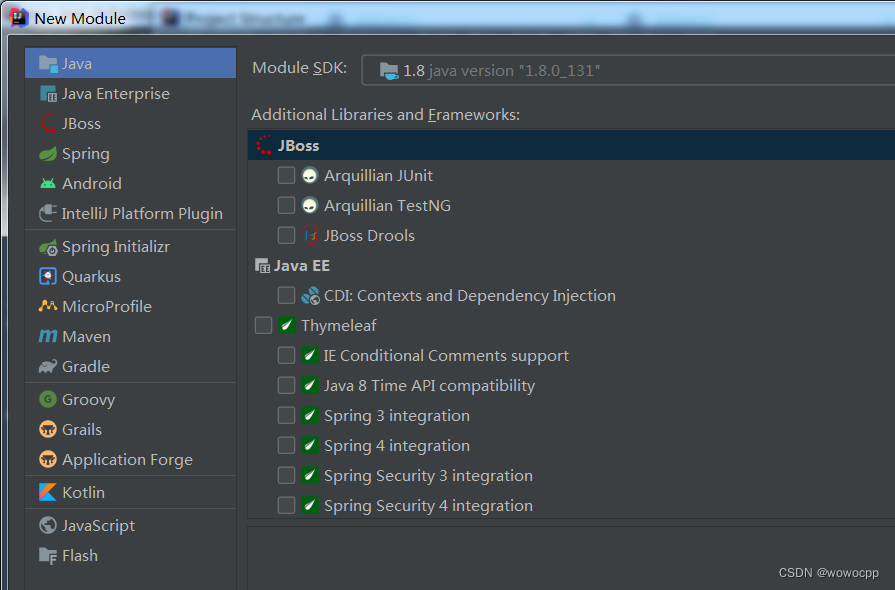Tick the Spring 3 integration checkbox
895x590 pixels.
click(286, 415)
